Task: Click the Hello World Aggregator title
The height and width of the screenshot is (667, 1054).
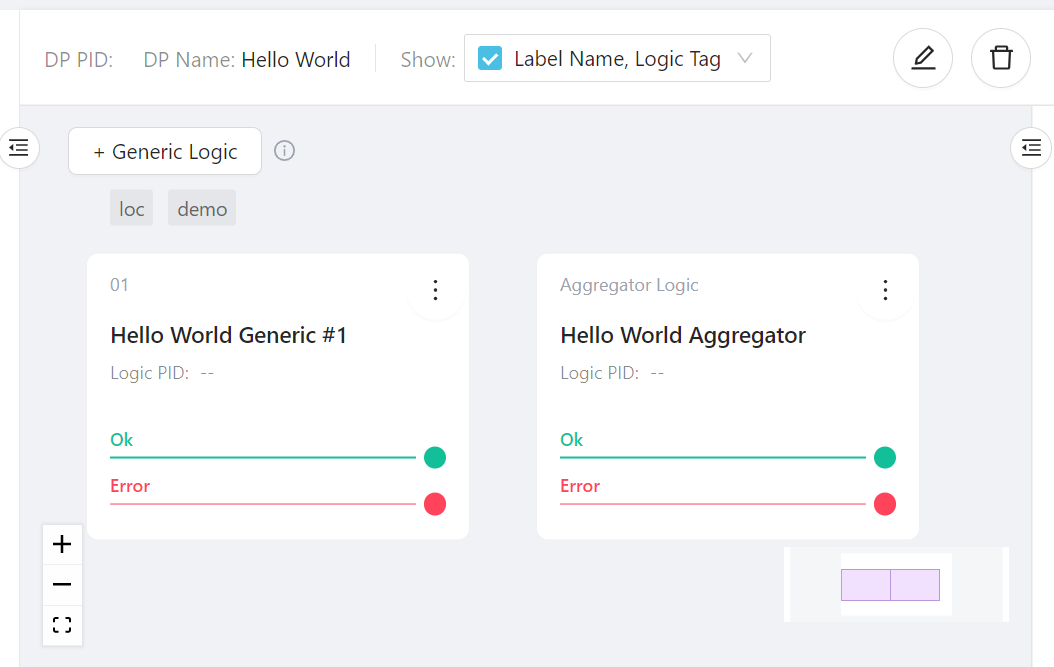Action: 682,335
